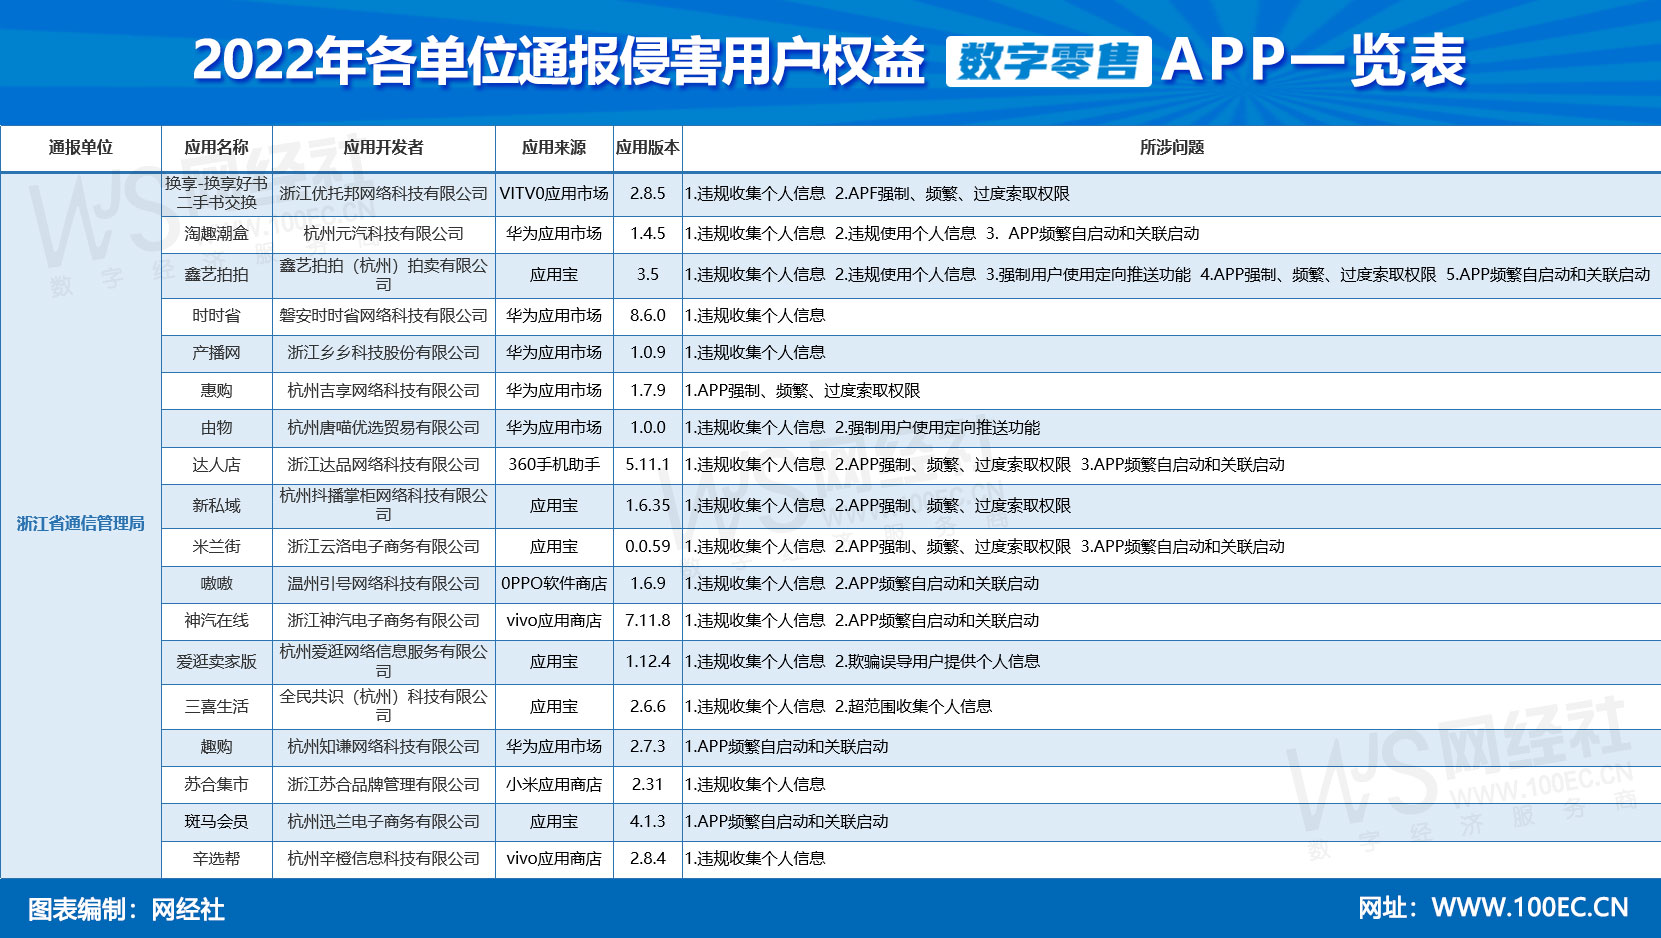
Task: Click version number 4.1.3
Action: [648, 822]
